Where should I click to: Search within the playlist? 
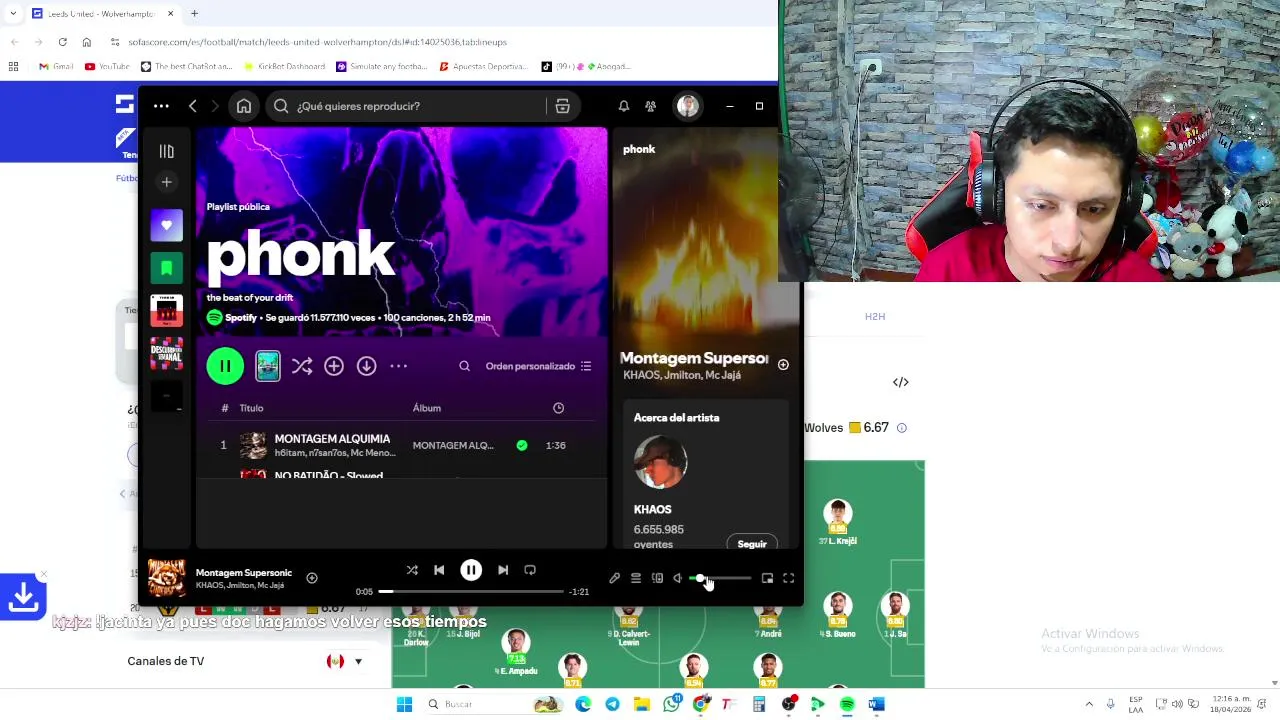pyautogui.click(x=464, y=366)
